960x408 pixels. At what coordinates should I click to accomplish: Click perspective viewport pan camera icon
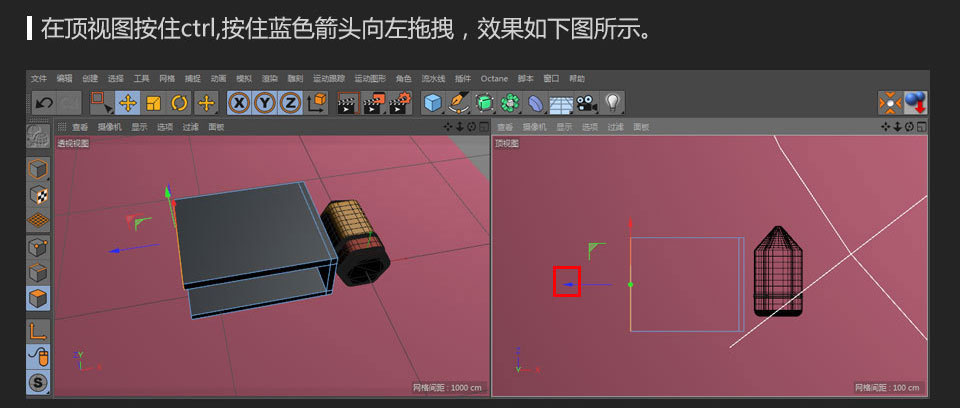click(x=449, y=127)
